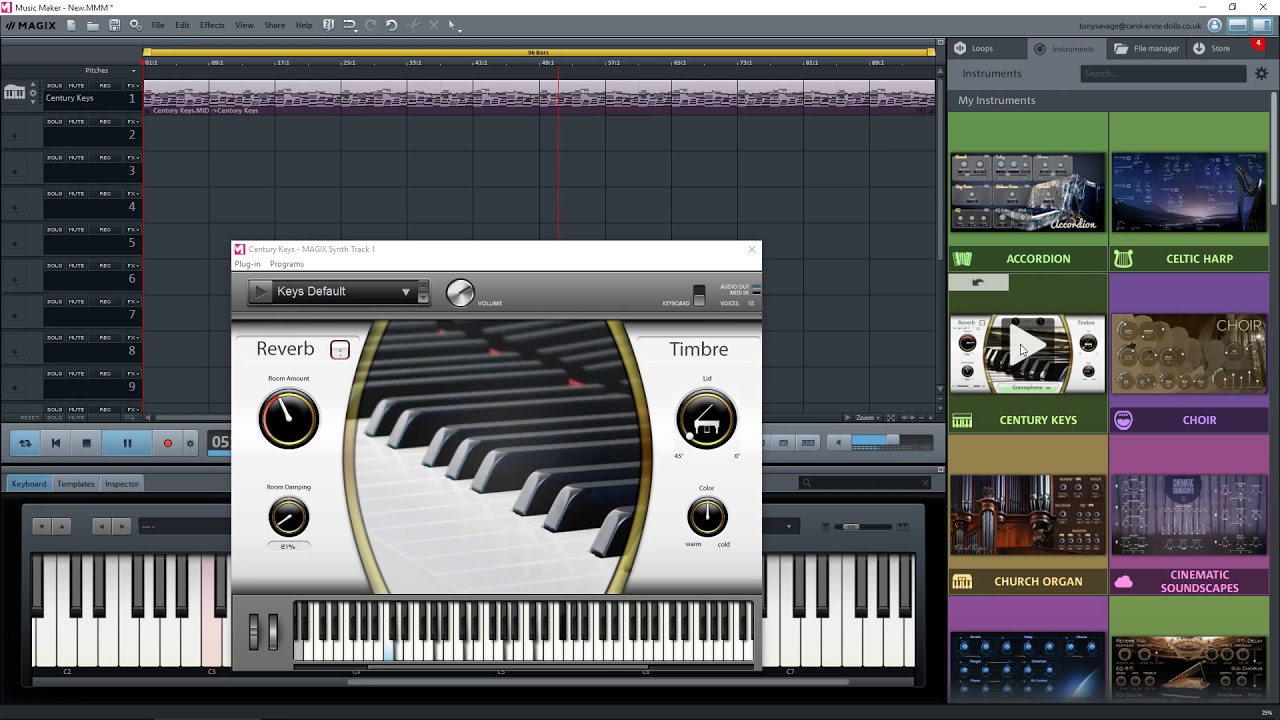
Task: Cut selection with the scissors icon
Action: point(413,25)
